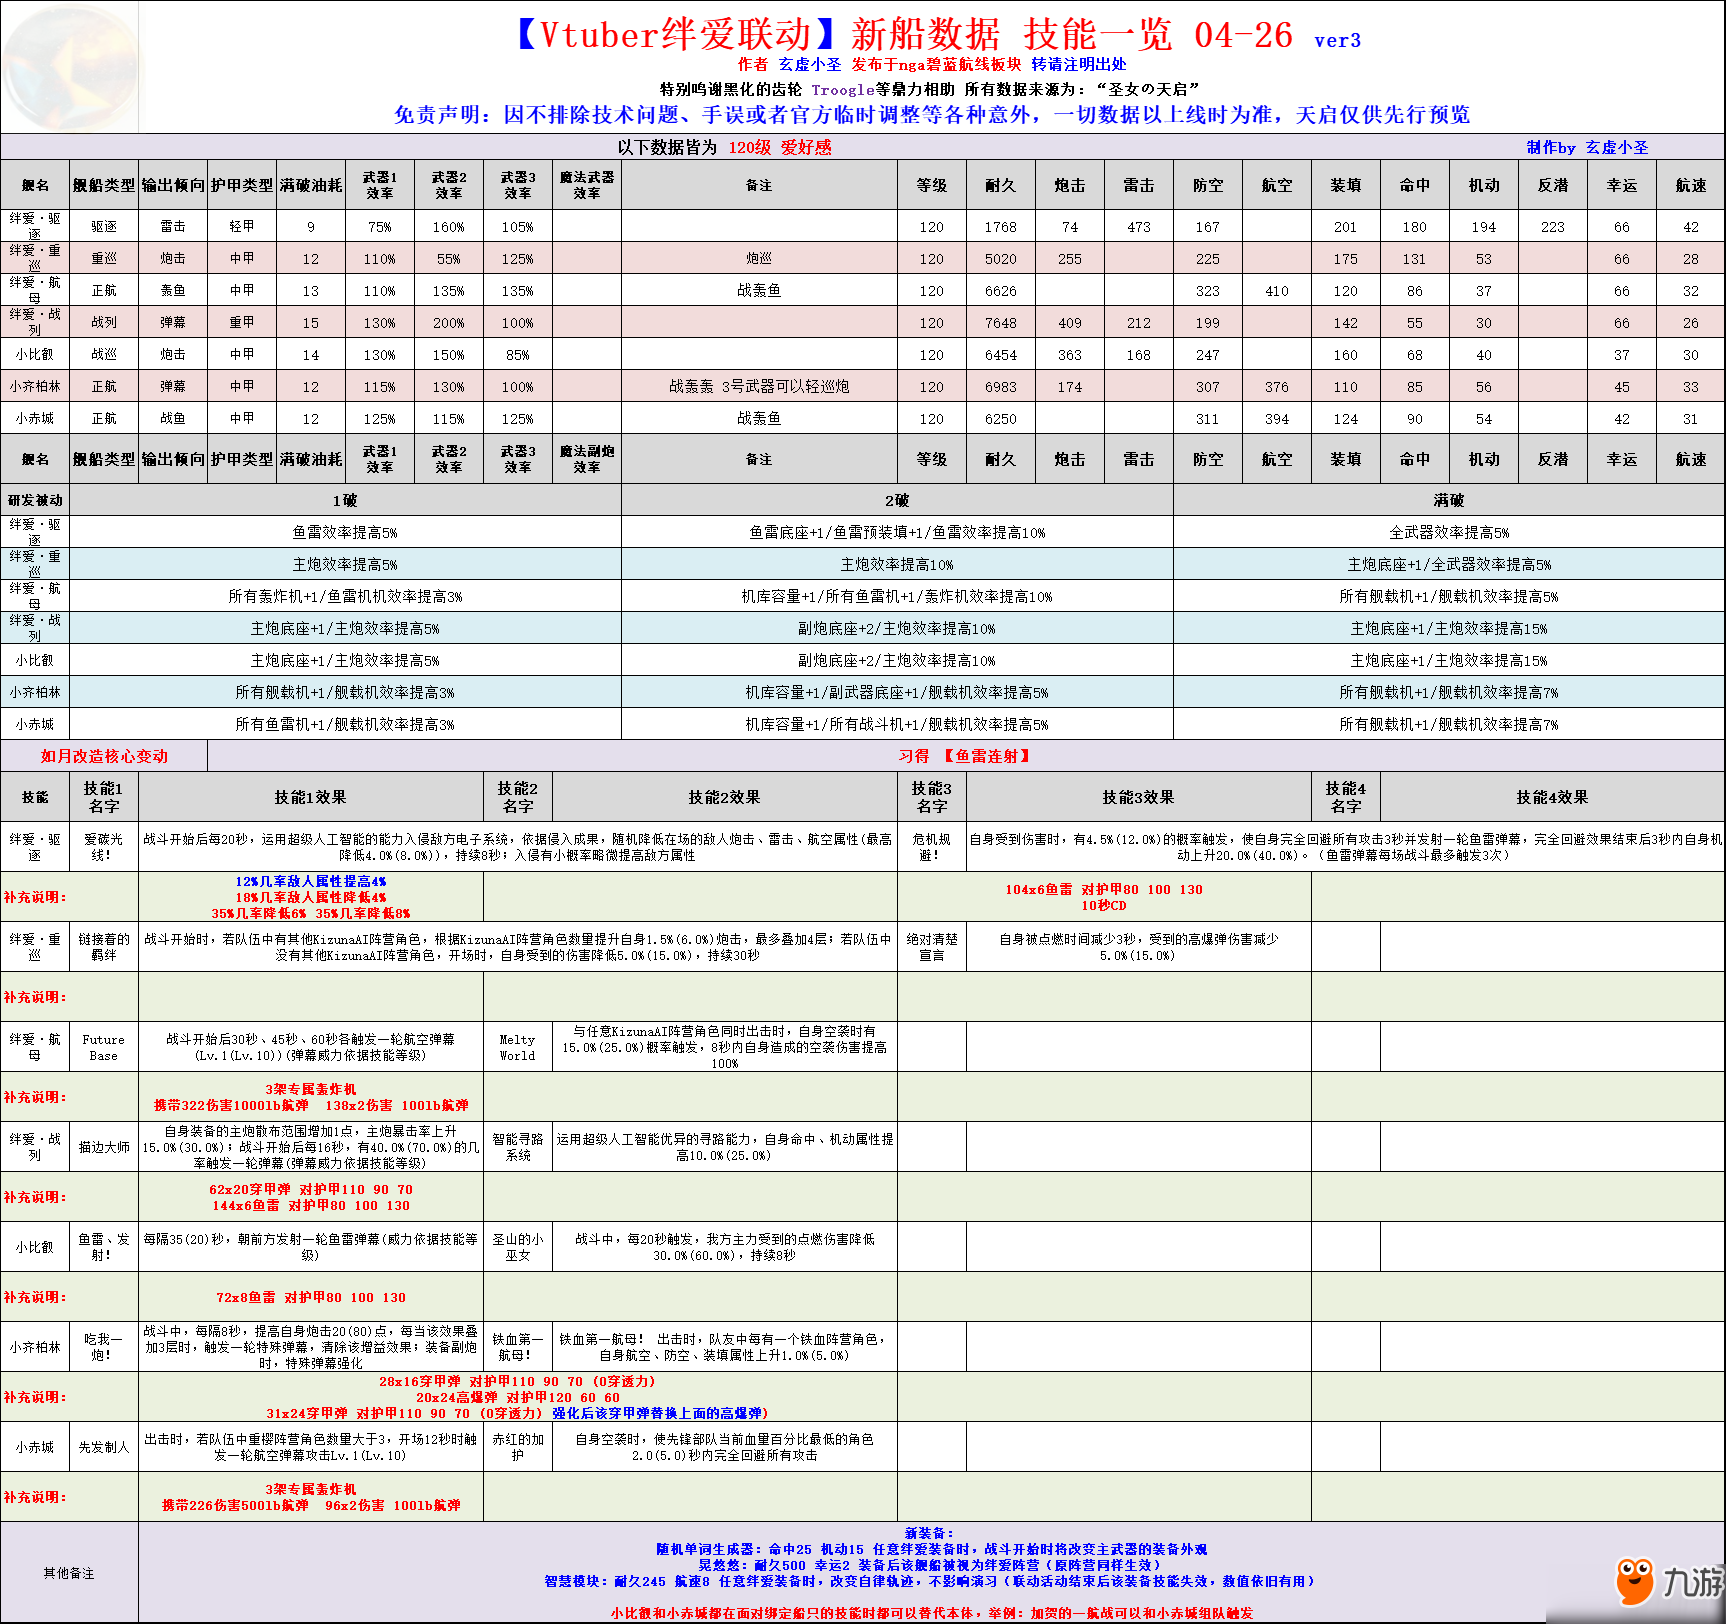Click the '技能2效果' column header
1726x1624 pixels.
pyautogui.click(x=724, y=797)
